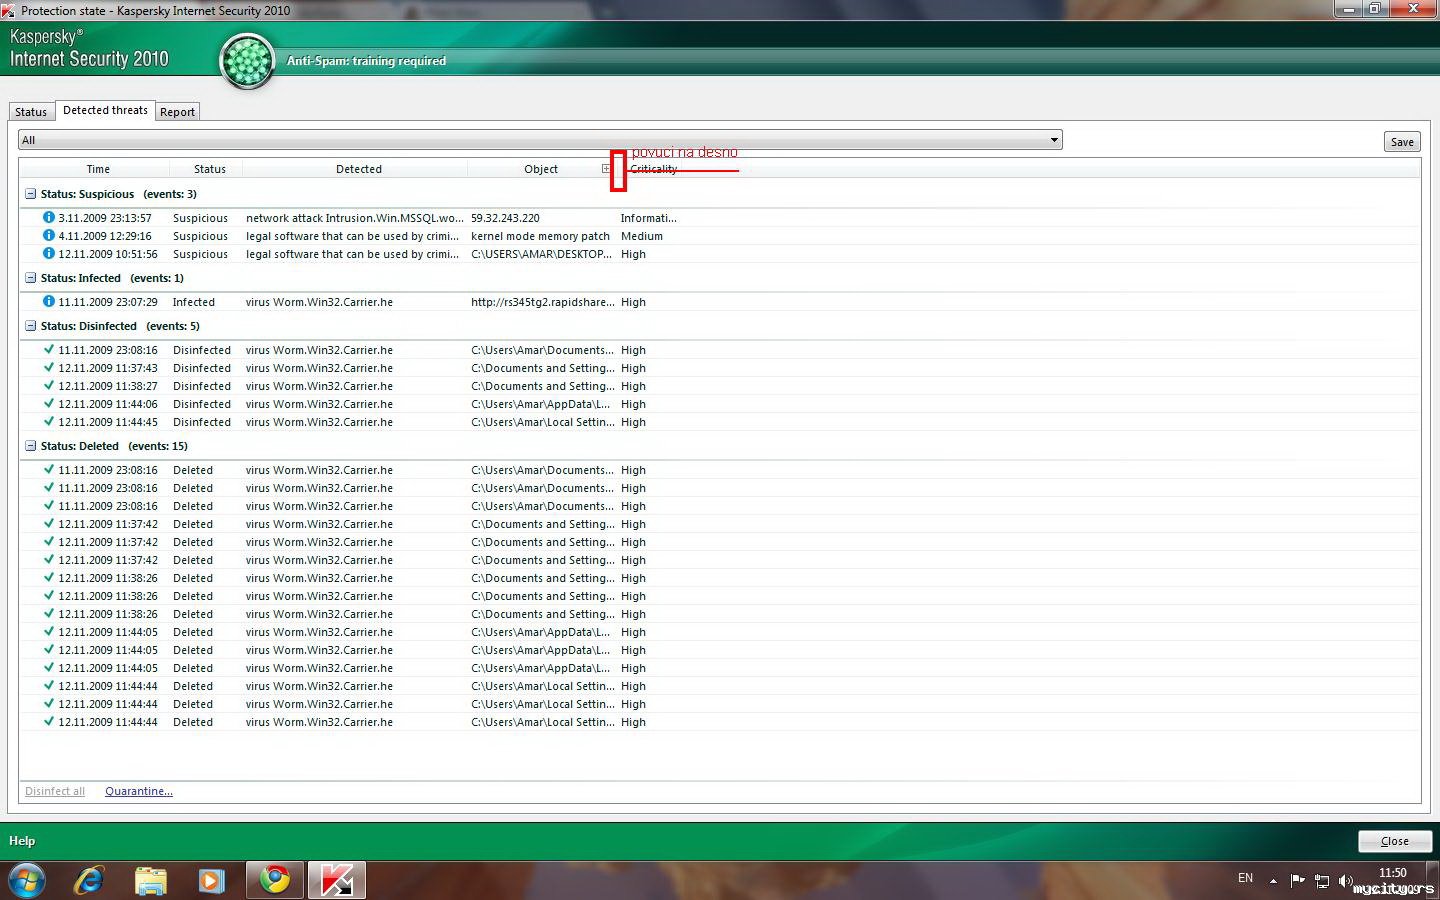This screenshot has height=900, width=1440.
Task: Switch to Google Chrome on the taskbar
Action: 275,880
